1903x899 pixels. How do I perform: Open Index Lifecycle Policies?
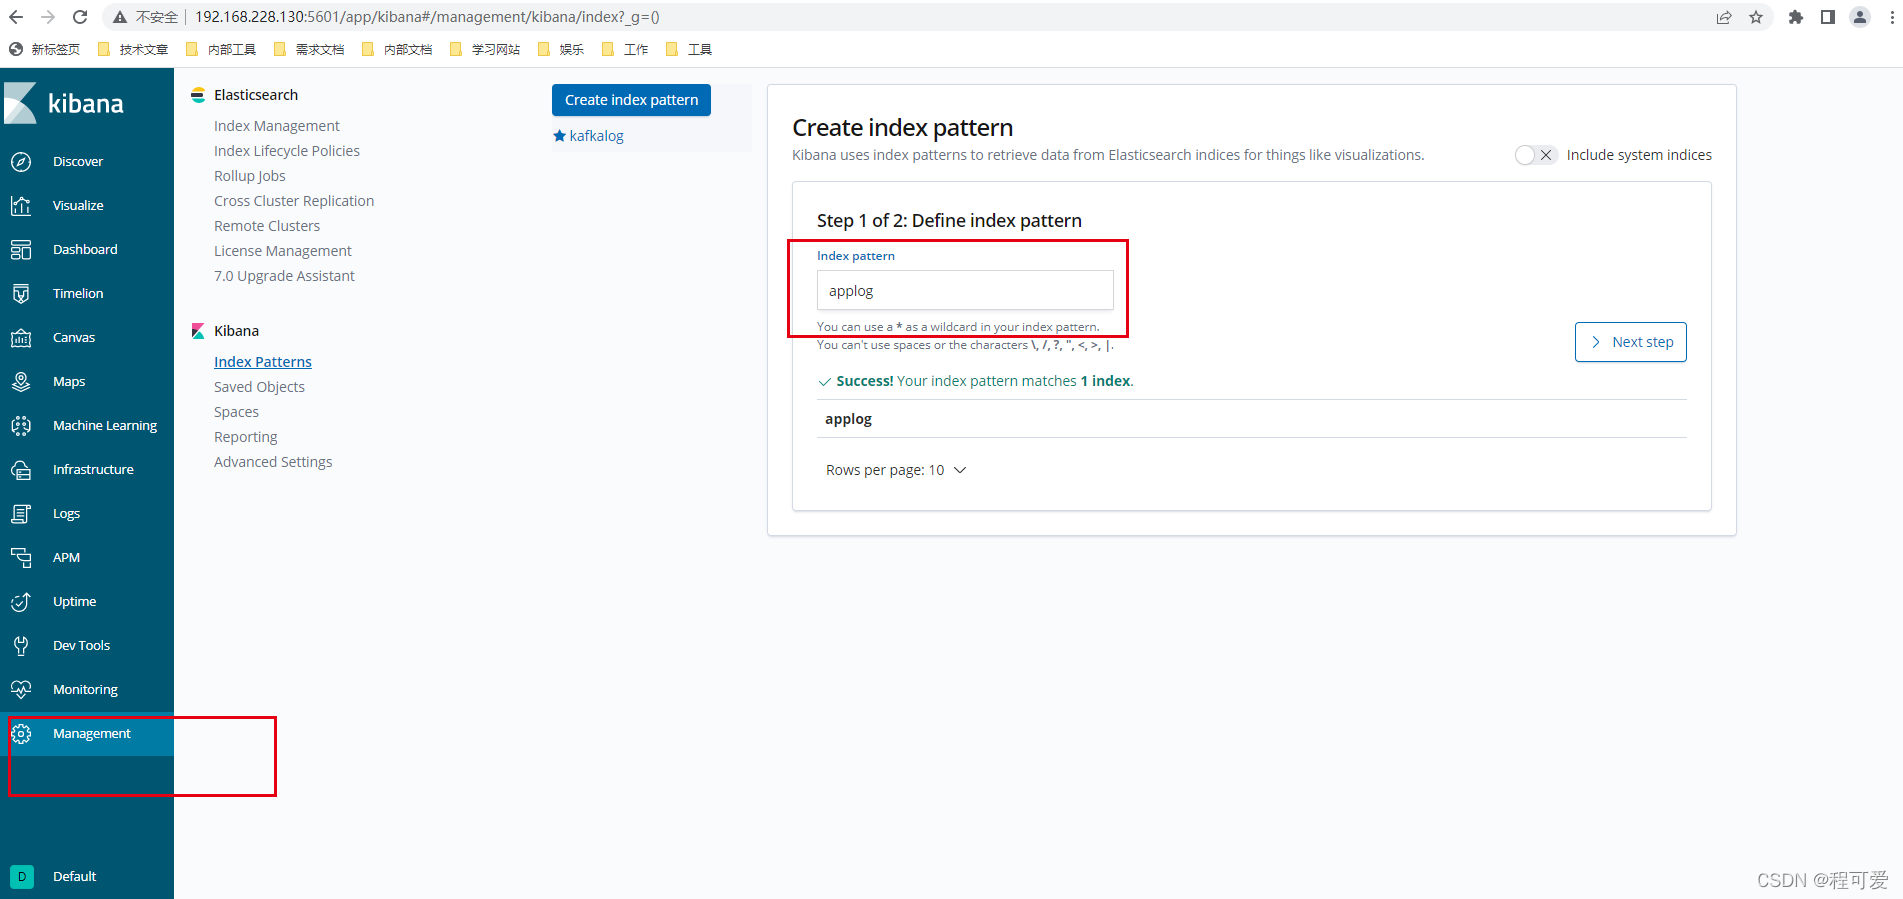[287, 151]
